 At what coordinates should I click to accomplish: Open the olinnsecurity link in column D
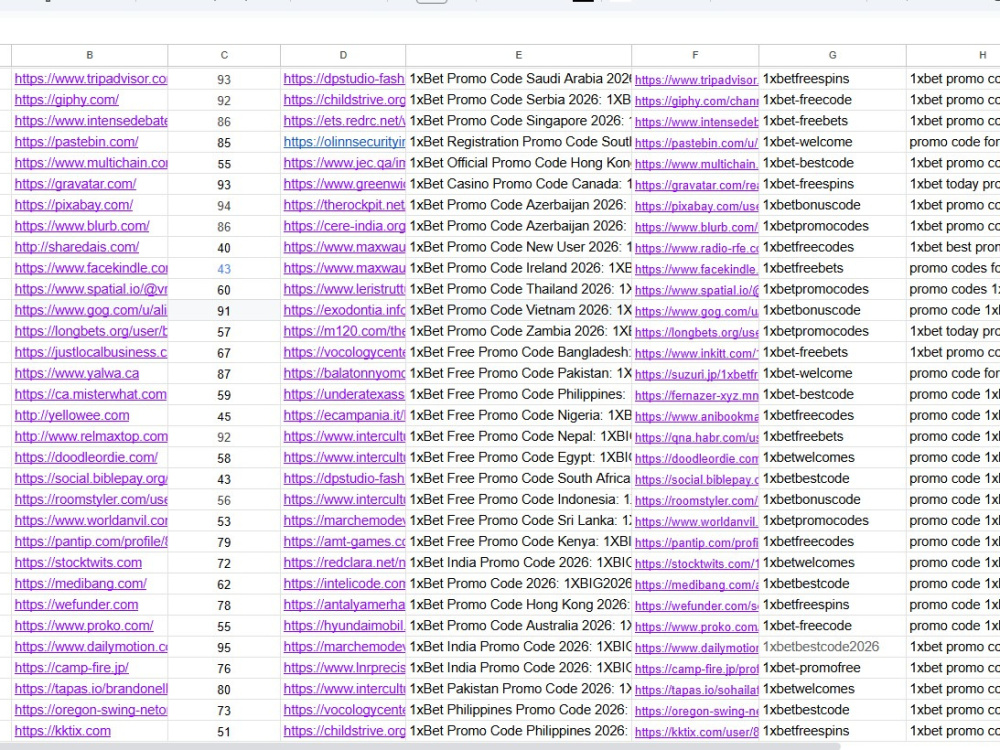coord(344,142)
